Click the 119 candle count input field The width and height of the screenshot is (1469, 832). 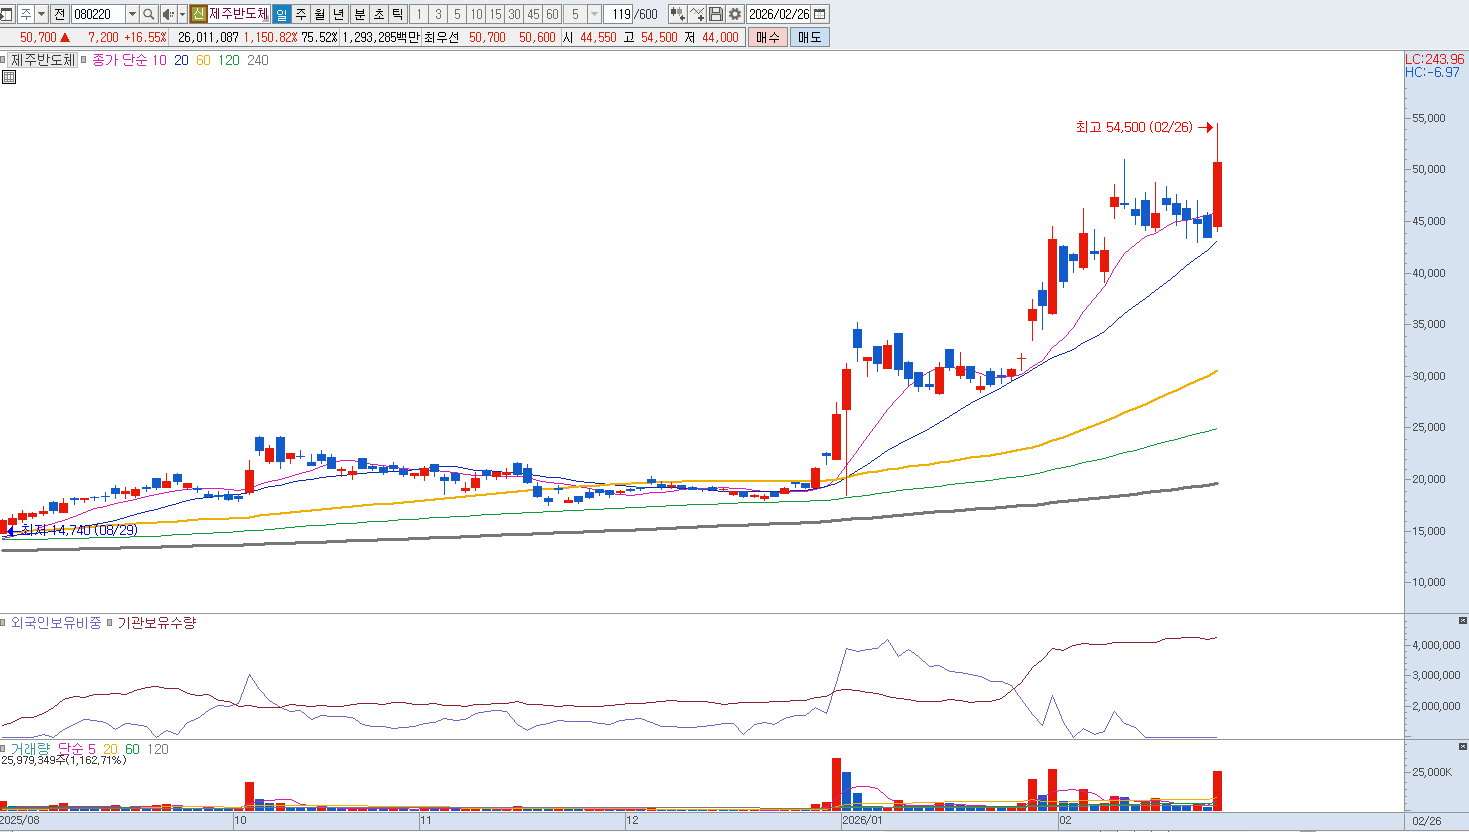click(620, 14)
